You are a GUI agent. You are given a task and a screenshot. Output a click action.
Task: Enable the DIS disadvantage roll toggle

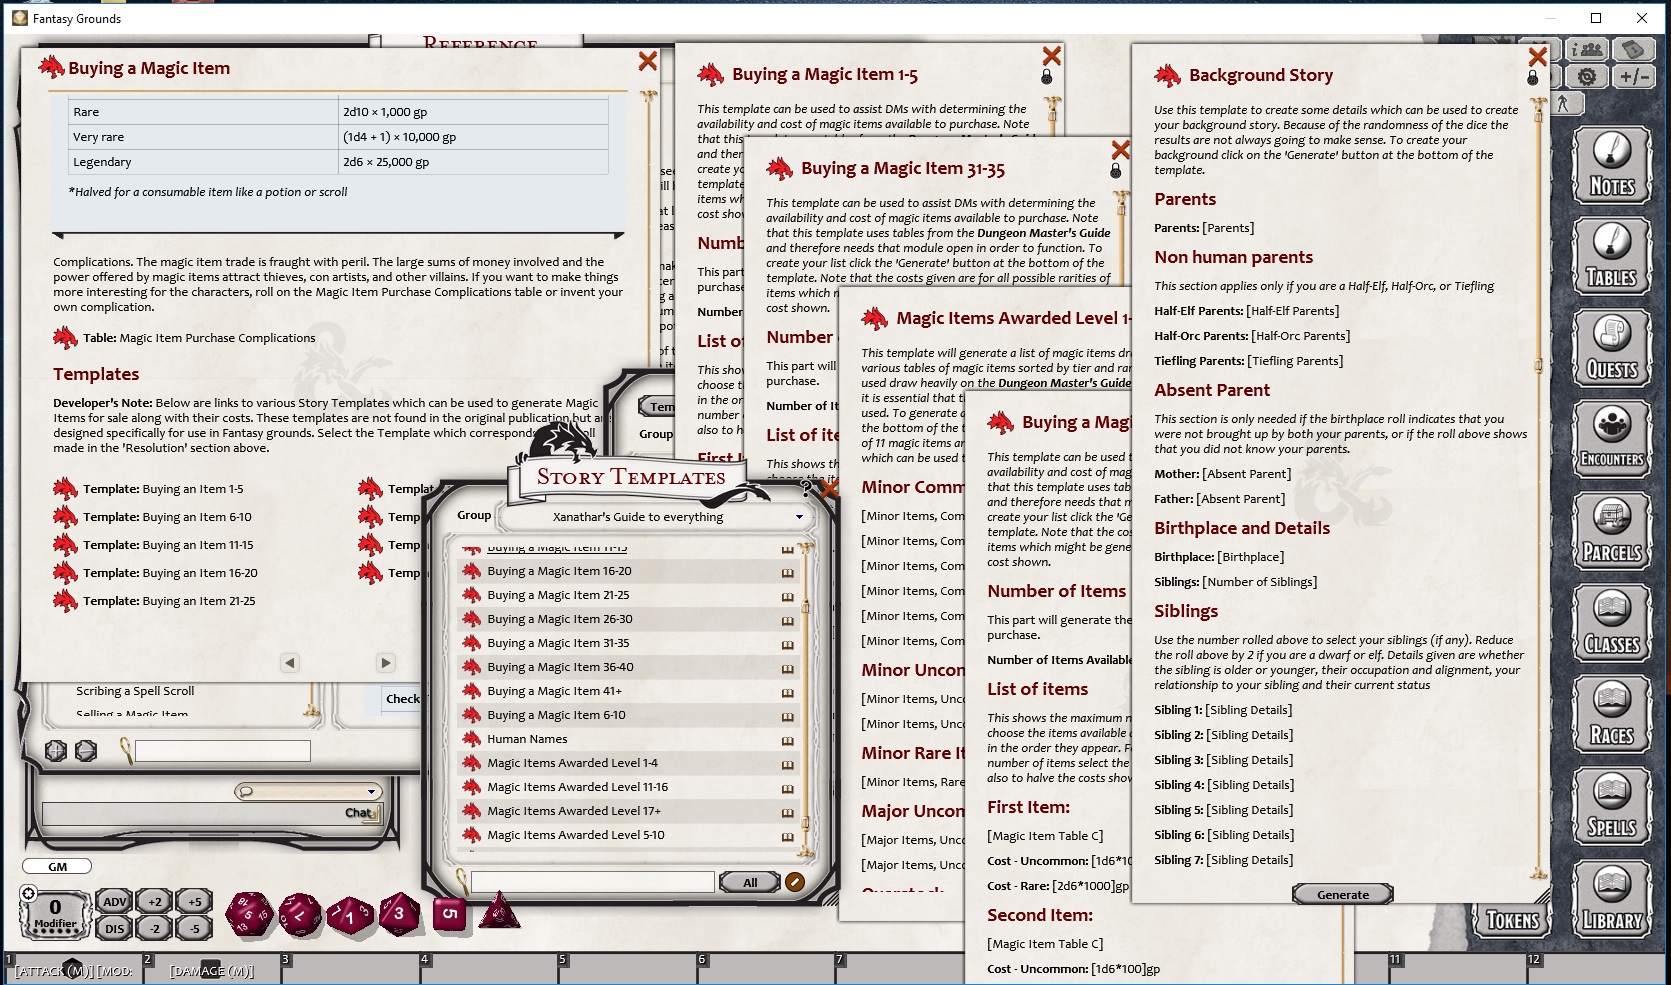pos(112,928)
